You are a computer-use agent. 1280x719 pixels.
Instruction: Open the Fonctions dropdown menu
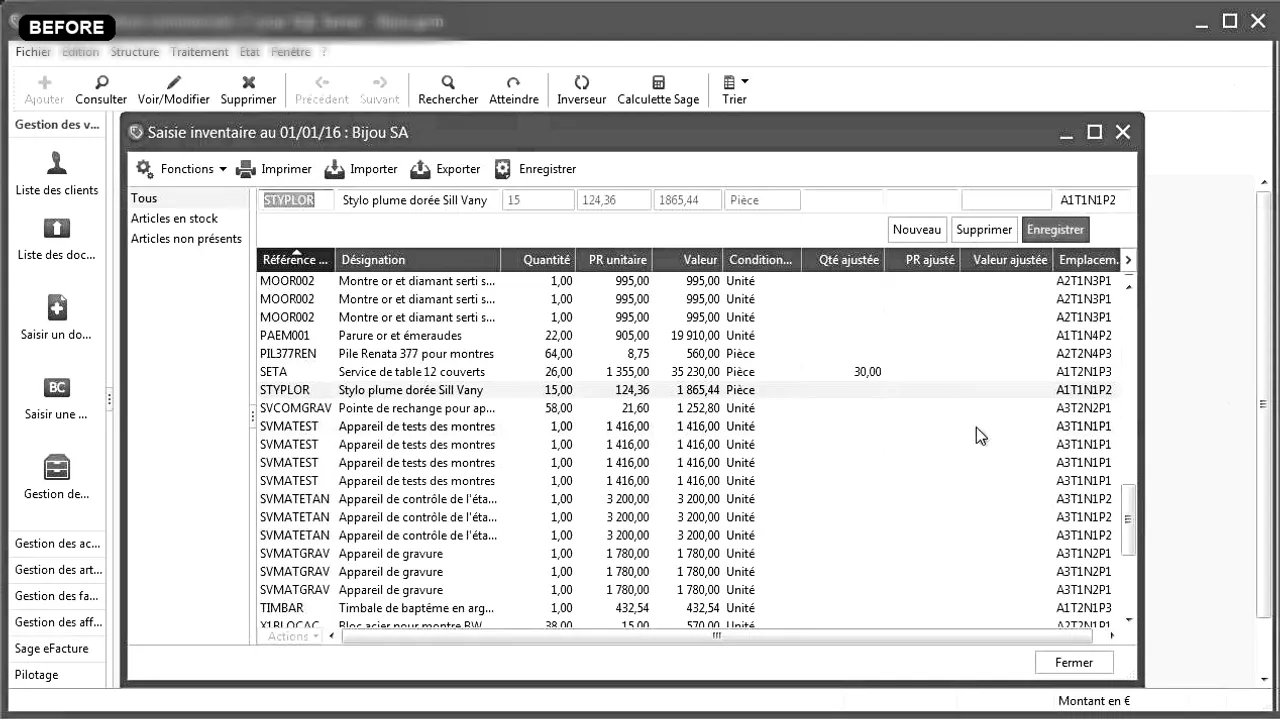[180, 168]
